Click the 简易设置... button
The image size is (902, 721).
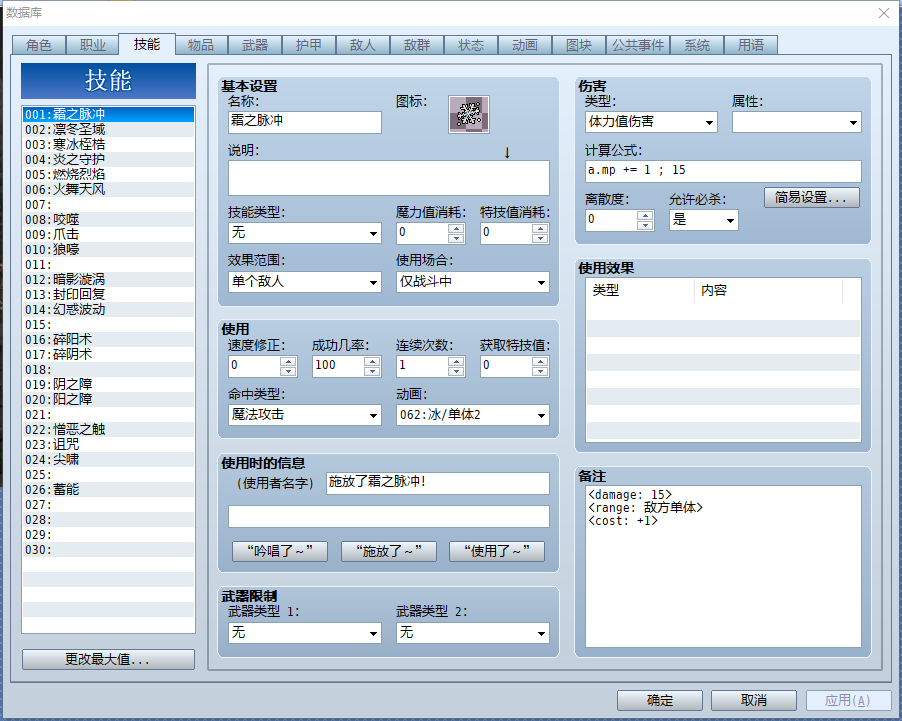click(812, 197)
